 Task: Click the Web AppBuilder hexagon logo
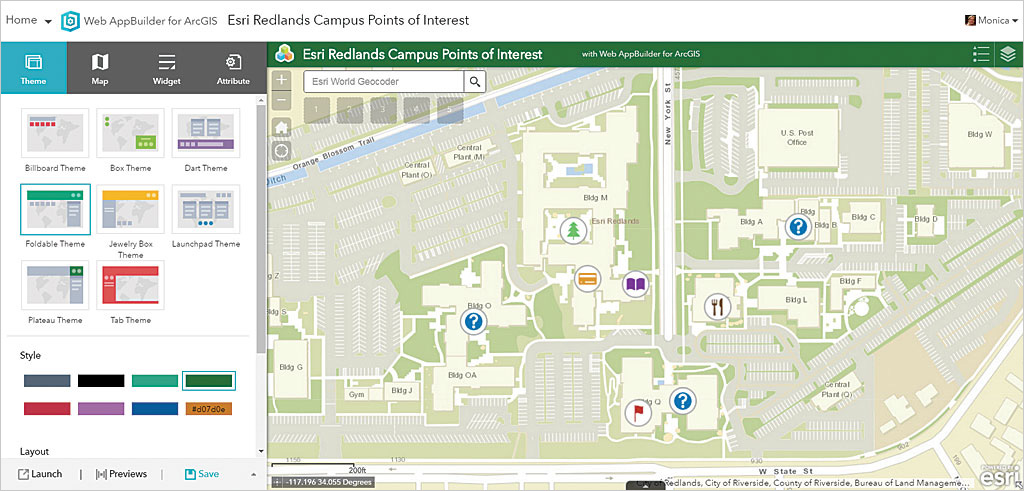click(70, 21)
